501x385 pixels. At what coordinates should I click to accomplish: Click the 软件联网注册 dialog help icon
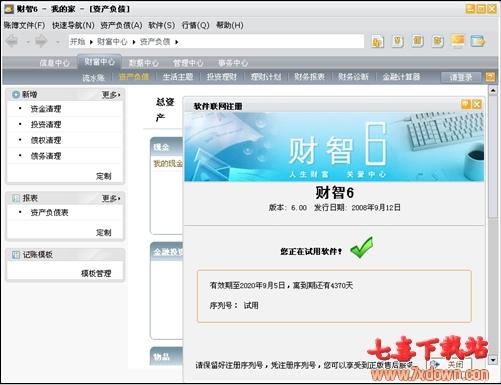pos(466,104)
